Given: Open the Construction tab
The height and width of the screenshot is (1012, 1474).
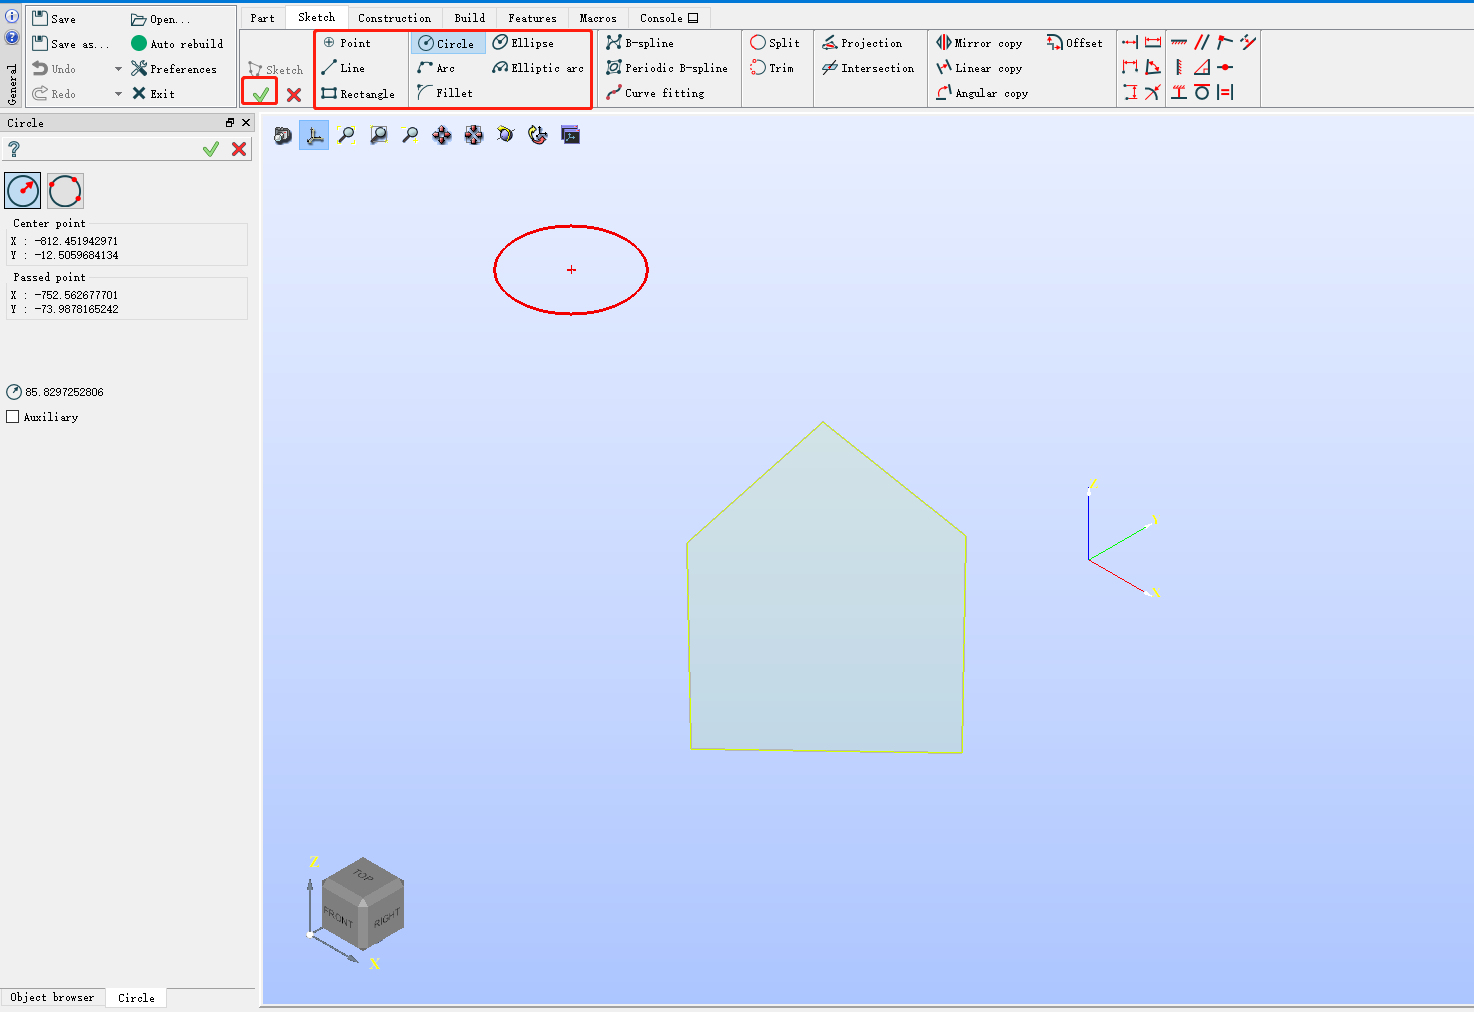Looking at the screenshot, I should coord(395,18).
